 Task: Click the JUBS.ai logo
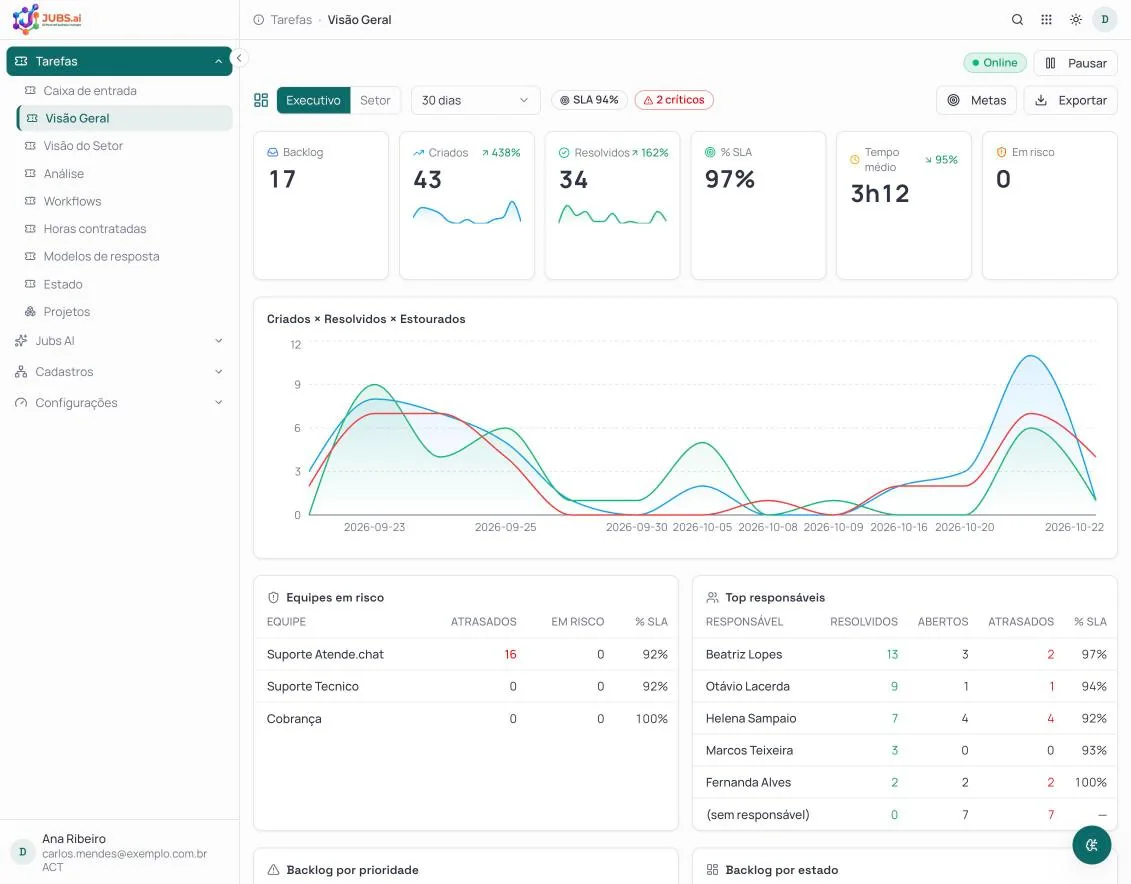pos(47,19)
